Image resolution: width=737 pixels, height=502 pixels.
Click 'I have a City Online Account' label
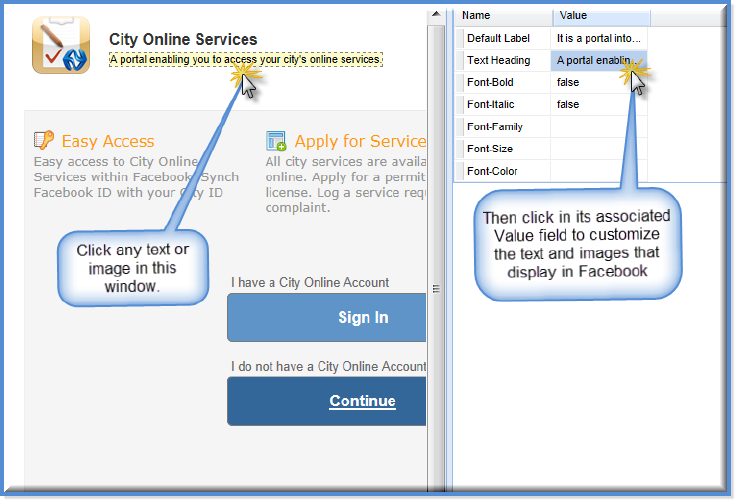(310, 282)
